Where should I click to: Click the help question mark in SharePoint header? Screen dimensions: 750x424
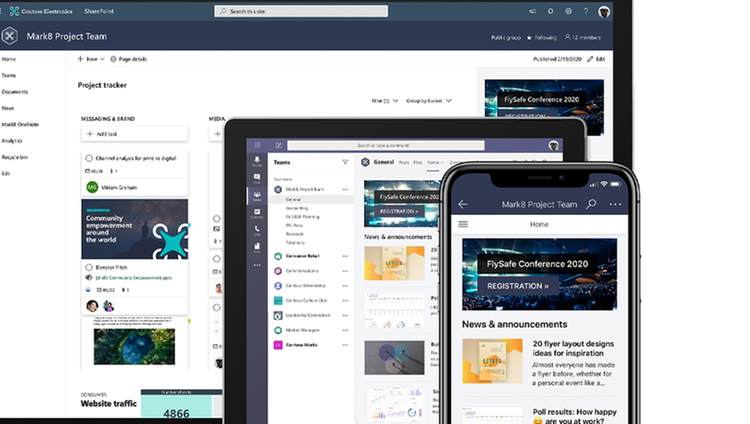586,11
